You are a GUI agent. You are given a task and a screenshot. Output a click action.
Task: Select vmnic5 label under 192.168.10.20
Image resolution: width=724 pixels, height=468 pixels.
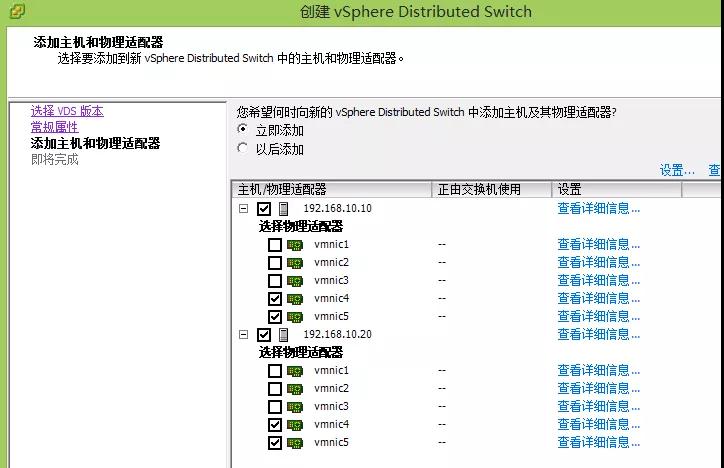pos(332,443)
